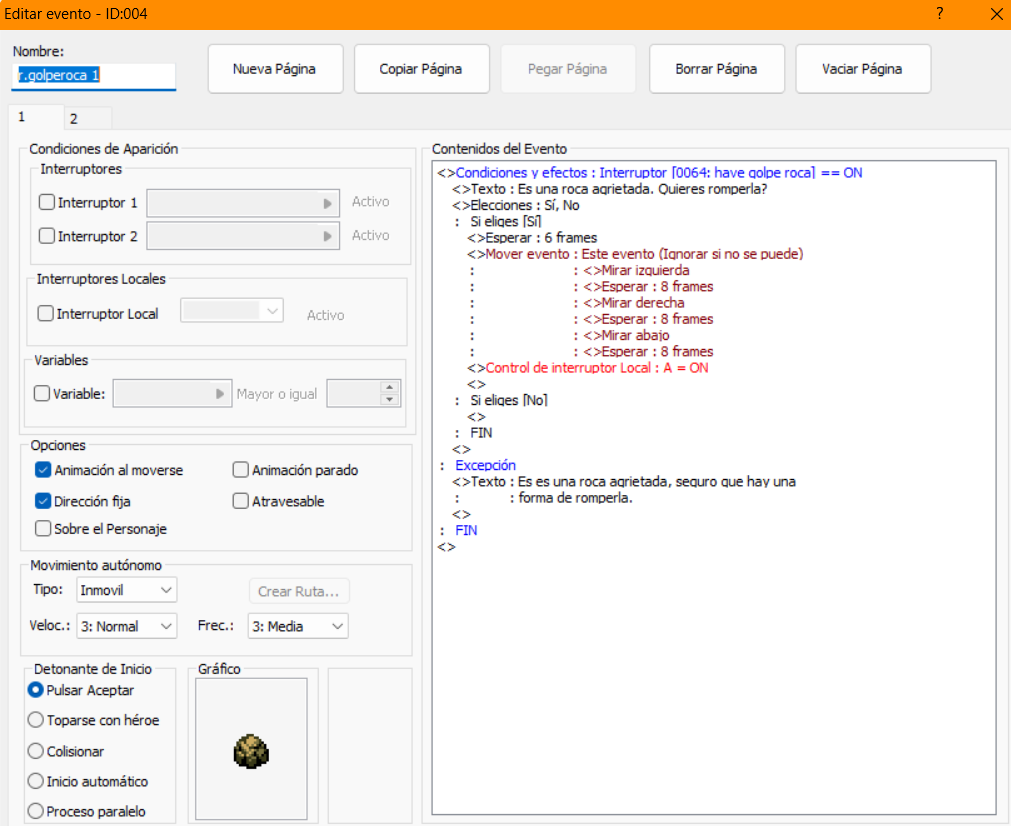
Task: Switch to event page tab 2
Action: (x=74, y=118)
